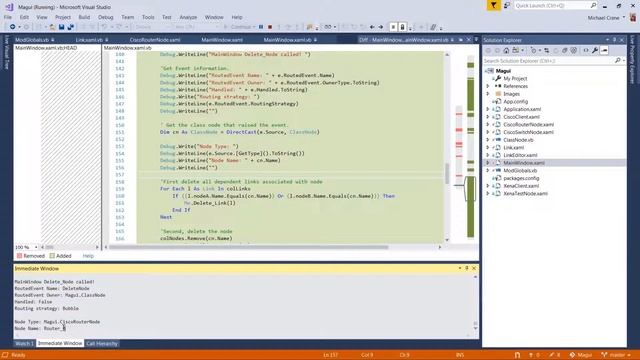Click the View Code icon in Solution Explorer
This screenshot has width=640, height=360.
click(x=586, y=50)
